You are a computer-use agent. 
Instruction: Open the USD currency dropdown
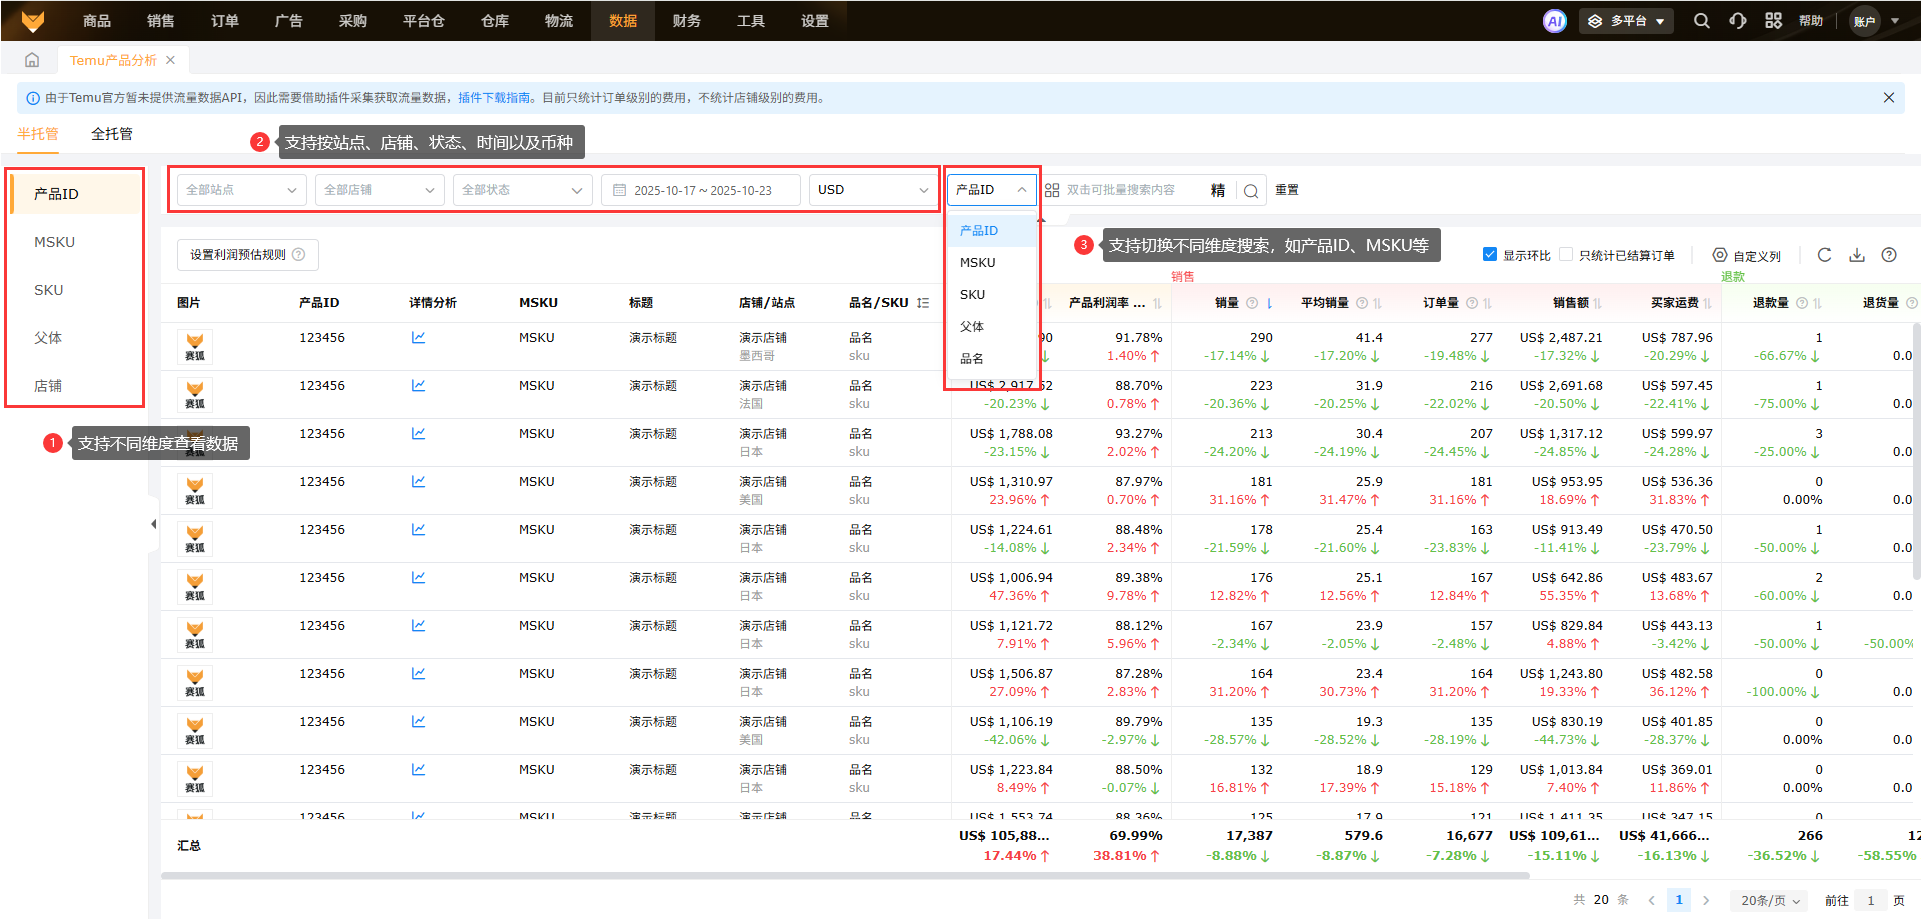point(873,190)
